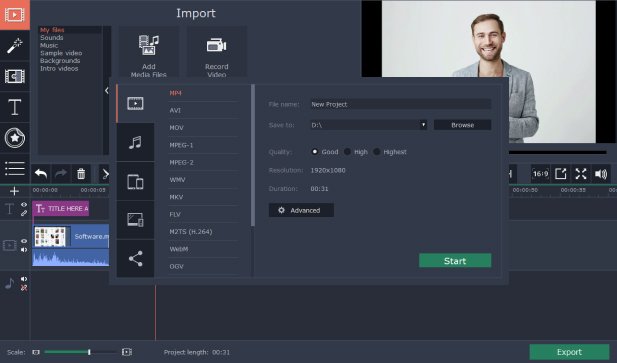
Task: Open the More tools list icon
Action: (x=15, y=168)
